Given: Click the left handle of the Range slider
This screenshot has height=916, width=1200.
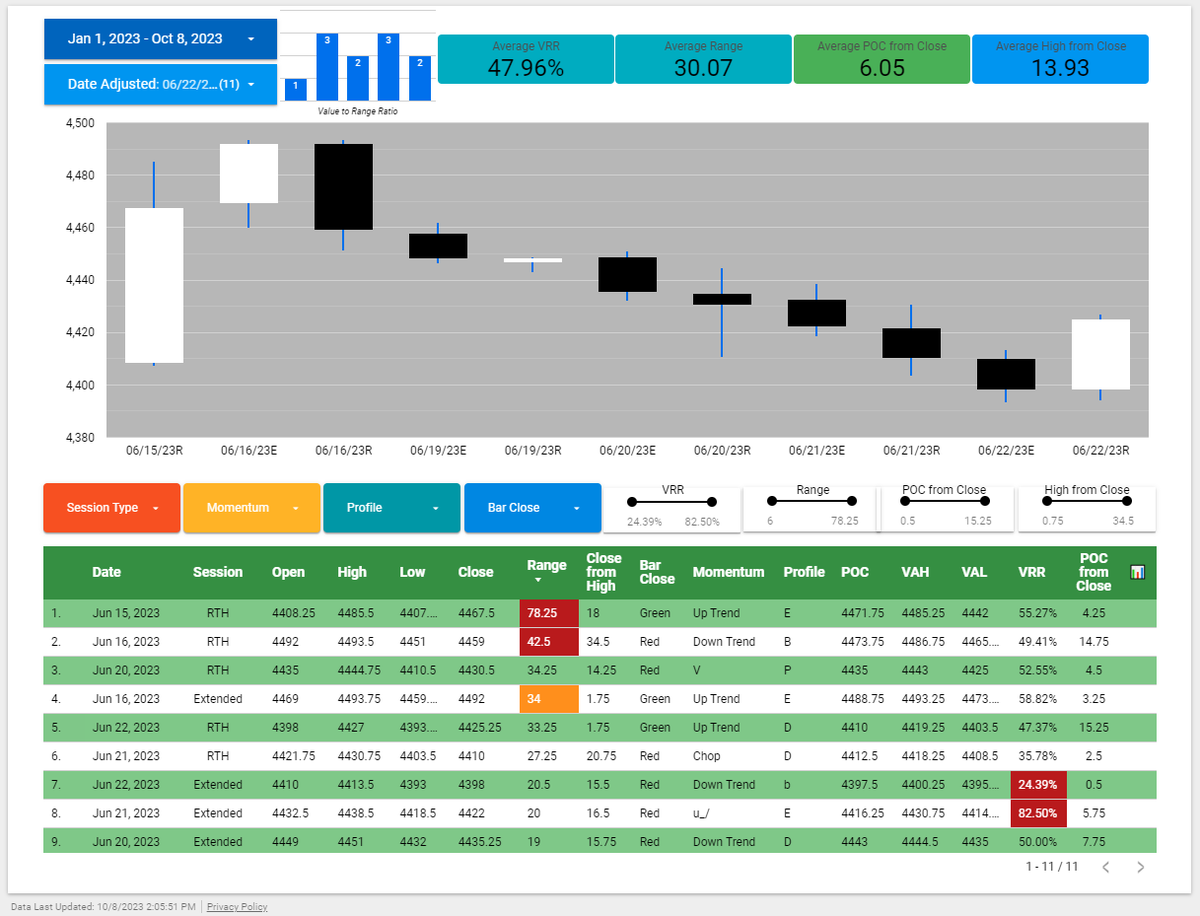Looking at the screenshot, I should click(771, 501).
